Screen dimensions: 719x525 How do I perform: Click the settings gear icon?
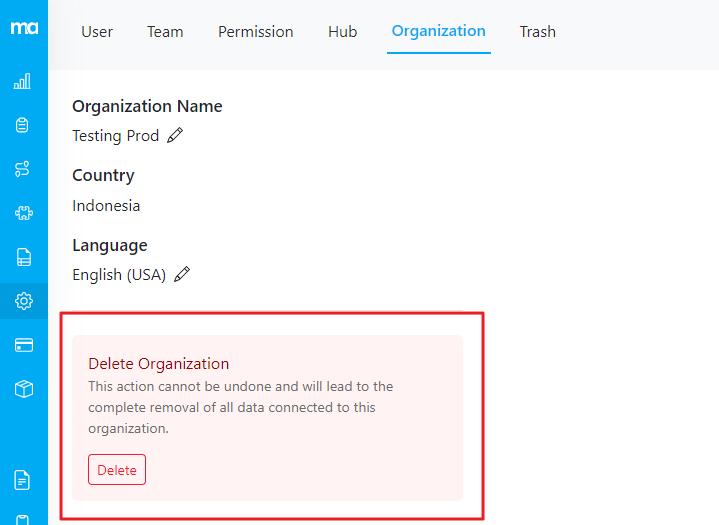click(x=23, y=301)
